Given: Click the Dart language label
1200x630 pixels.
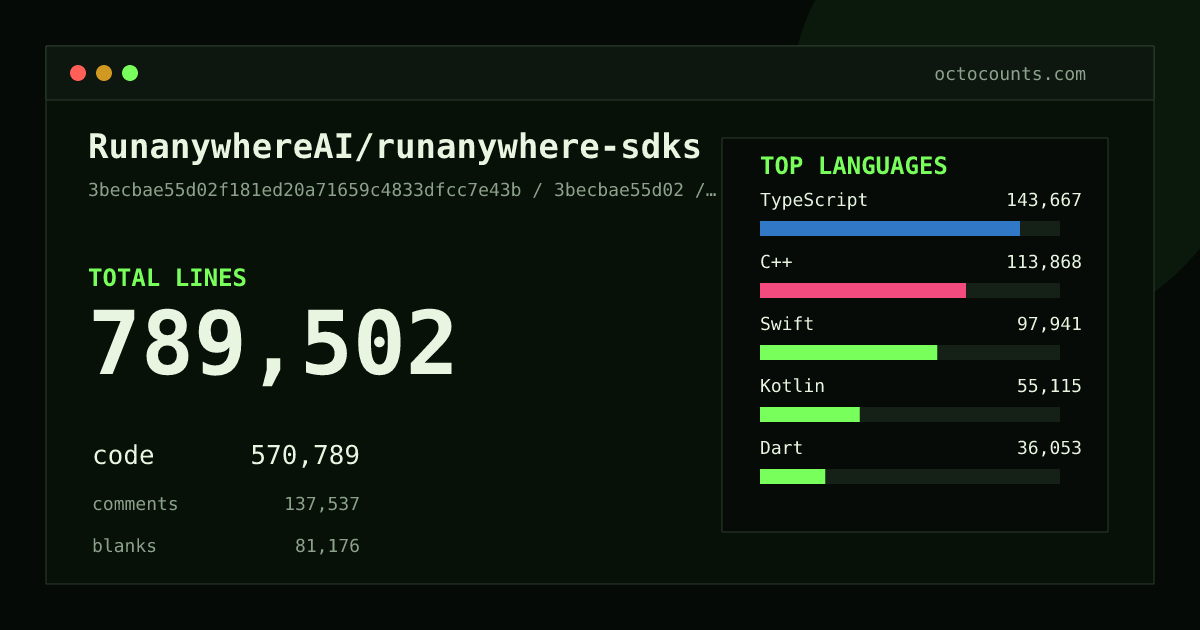Looking at the screenshot, I should tap(781, 448).
